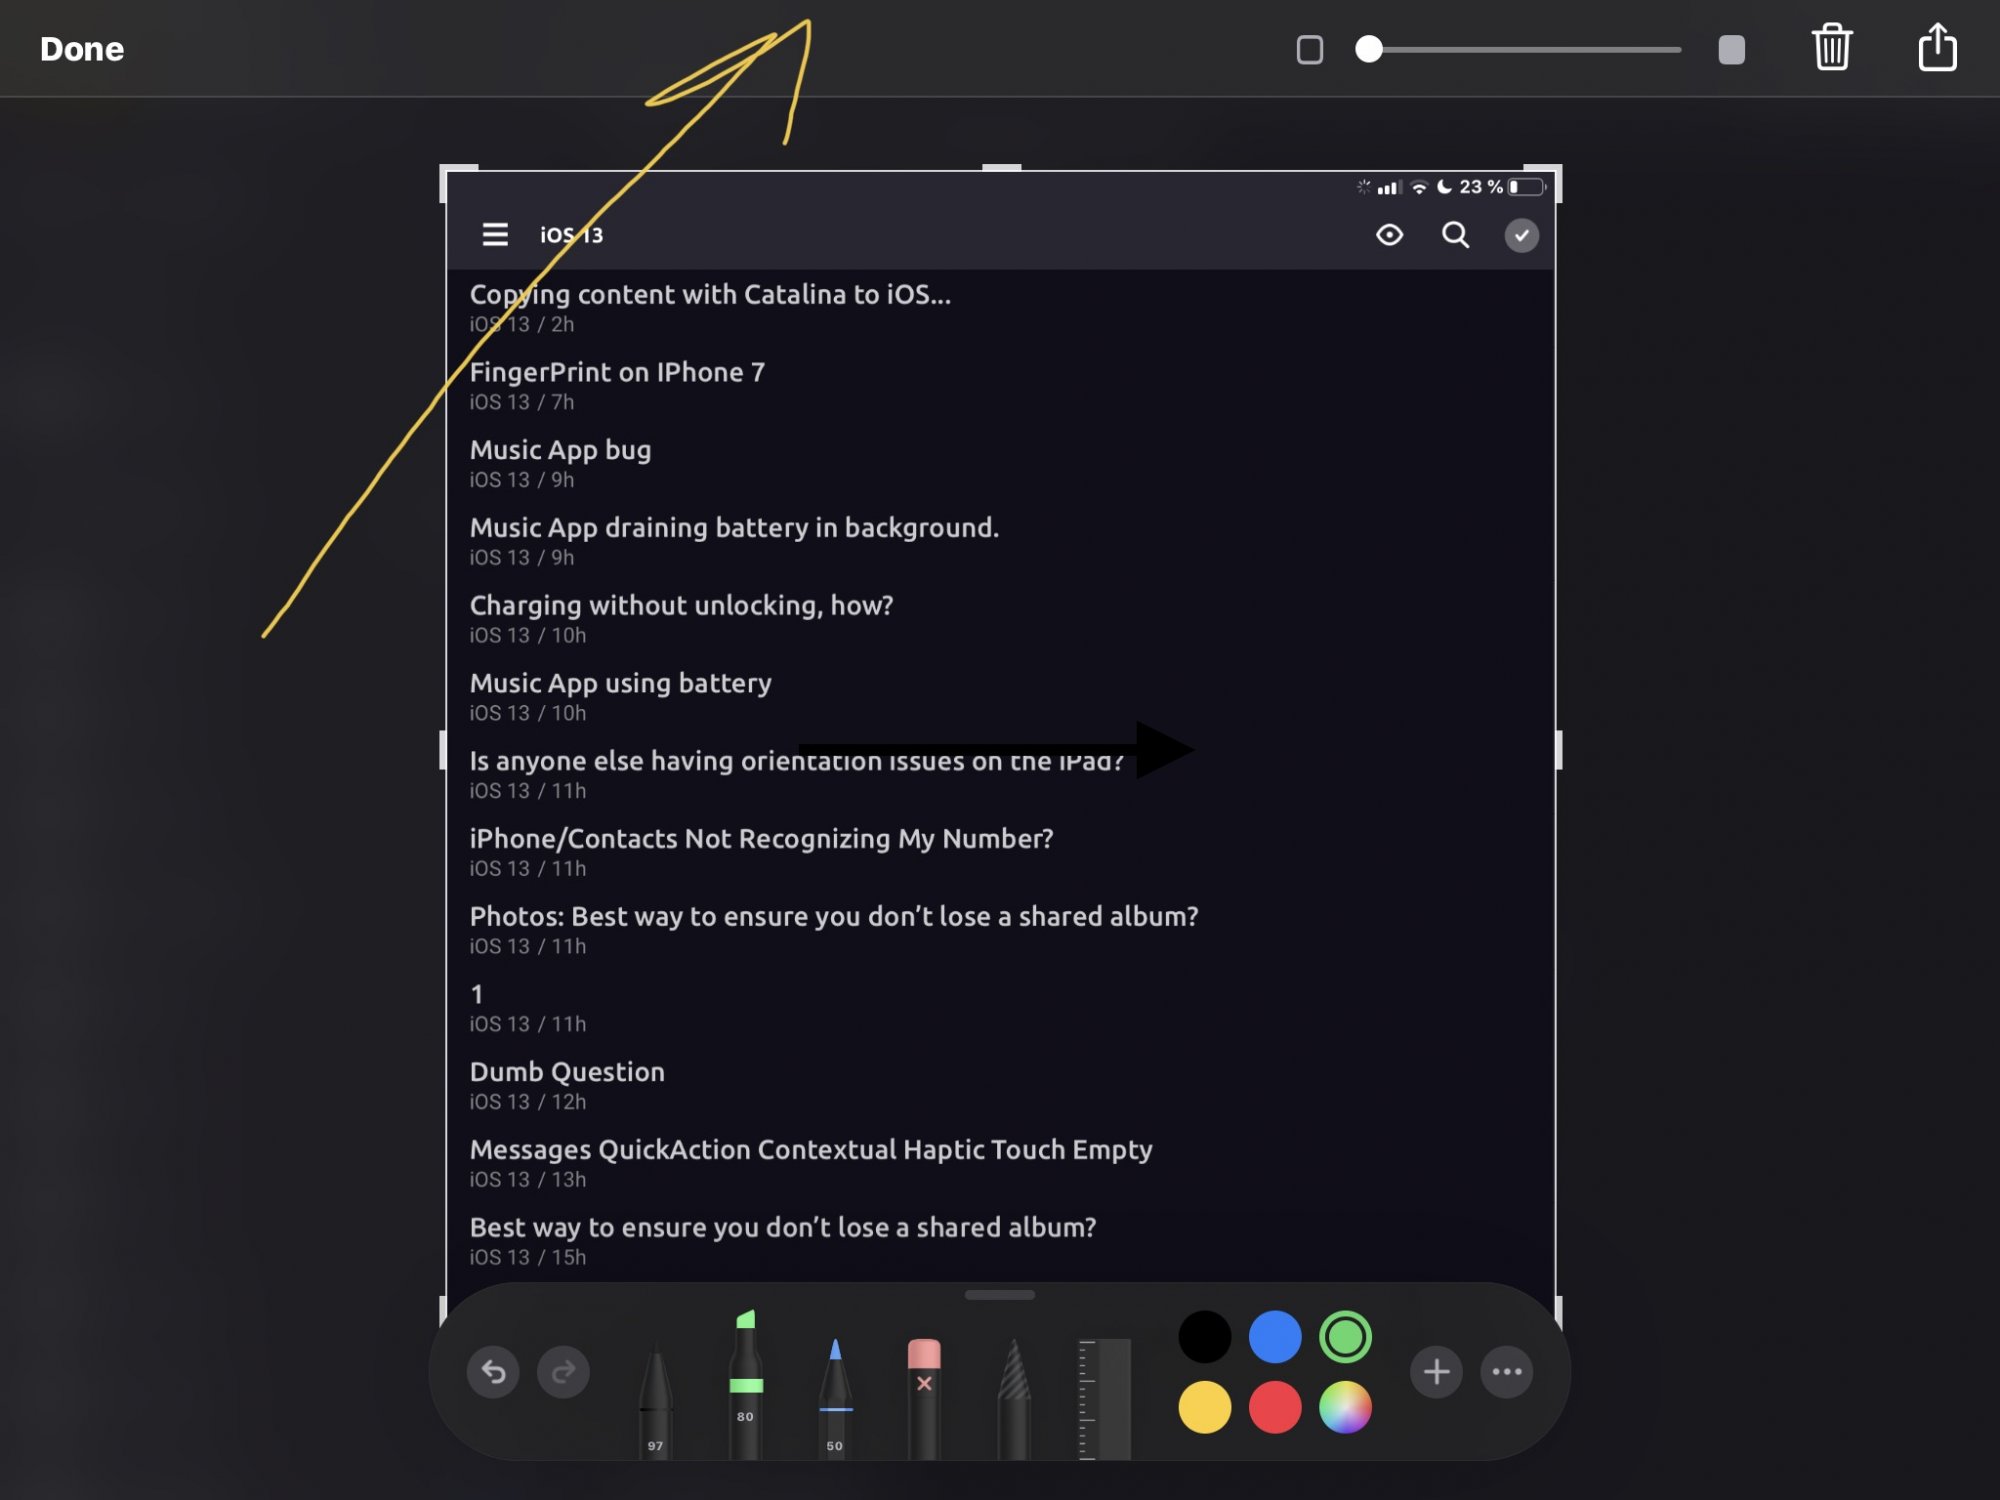Open the 'Music App bug' thread
The height and width of the screenshot is (1500, 2000).
point(561,451)
